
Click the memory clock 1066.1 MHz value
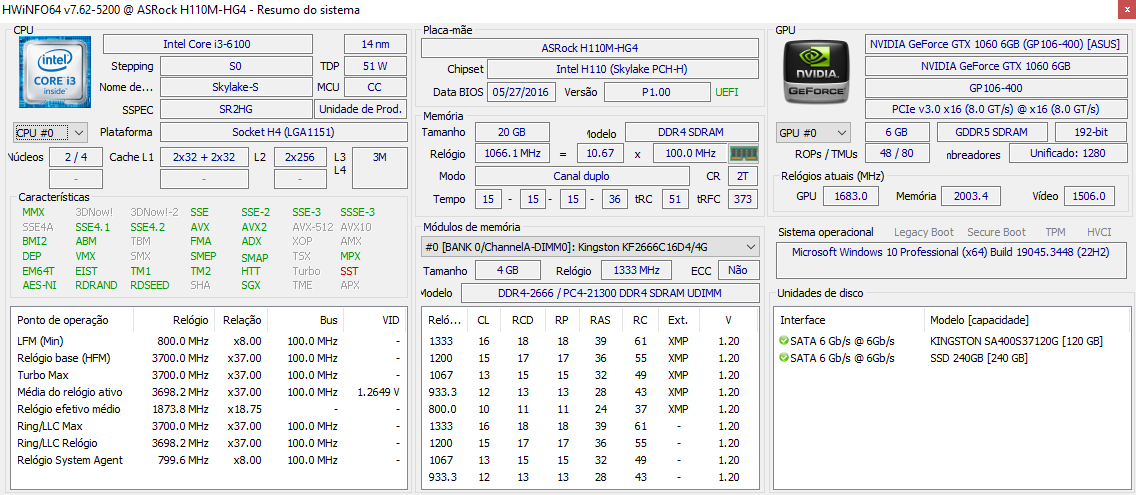tap(512, 154)
